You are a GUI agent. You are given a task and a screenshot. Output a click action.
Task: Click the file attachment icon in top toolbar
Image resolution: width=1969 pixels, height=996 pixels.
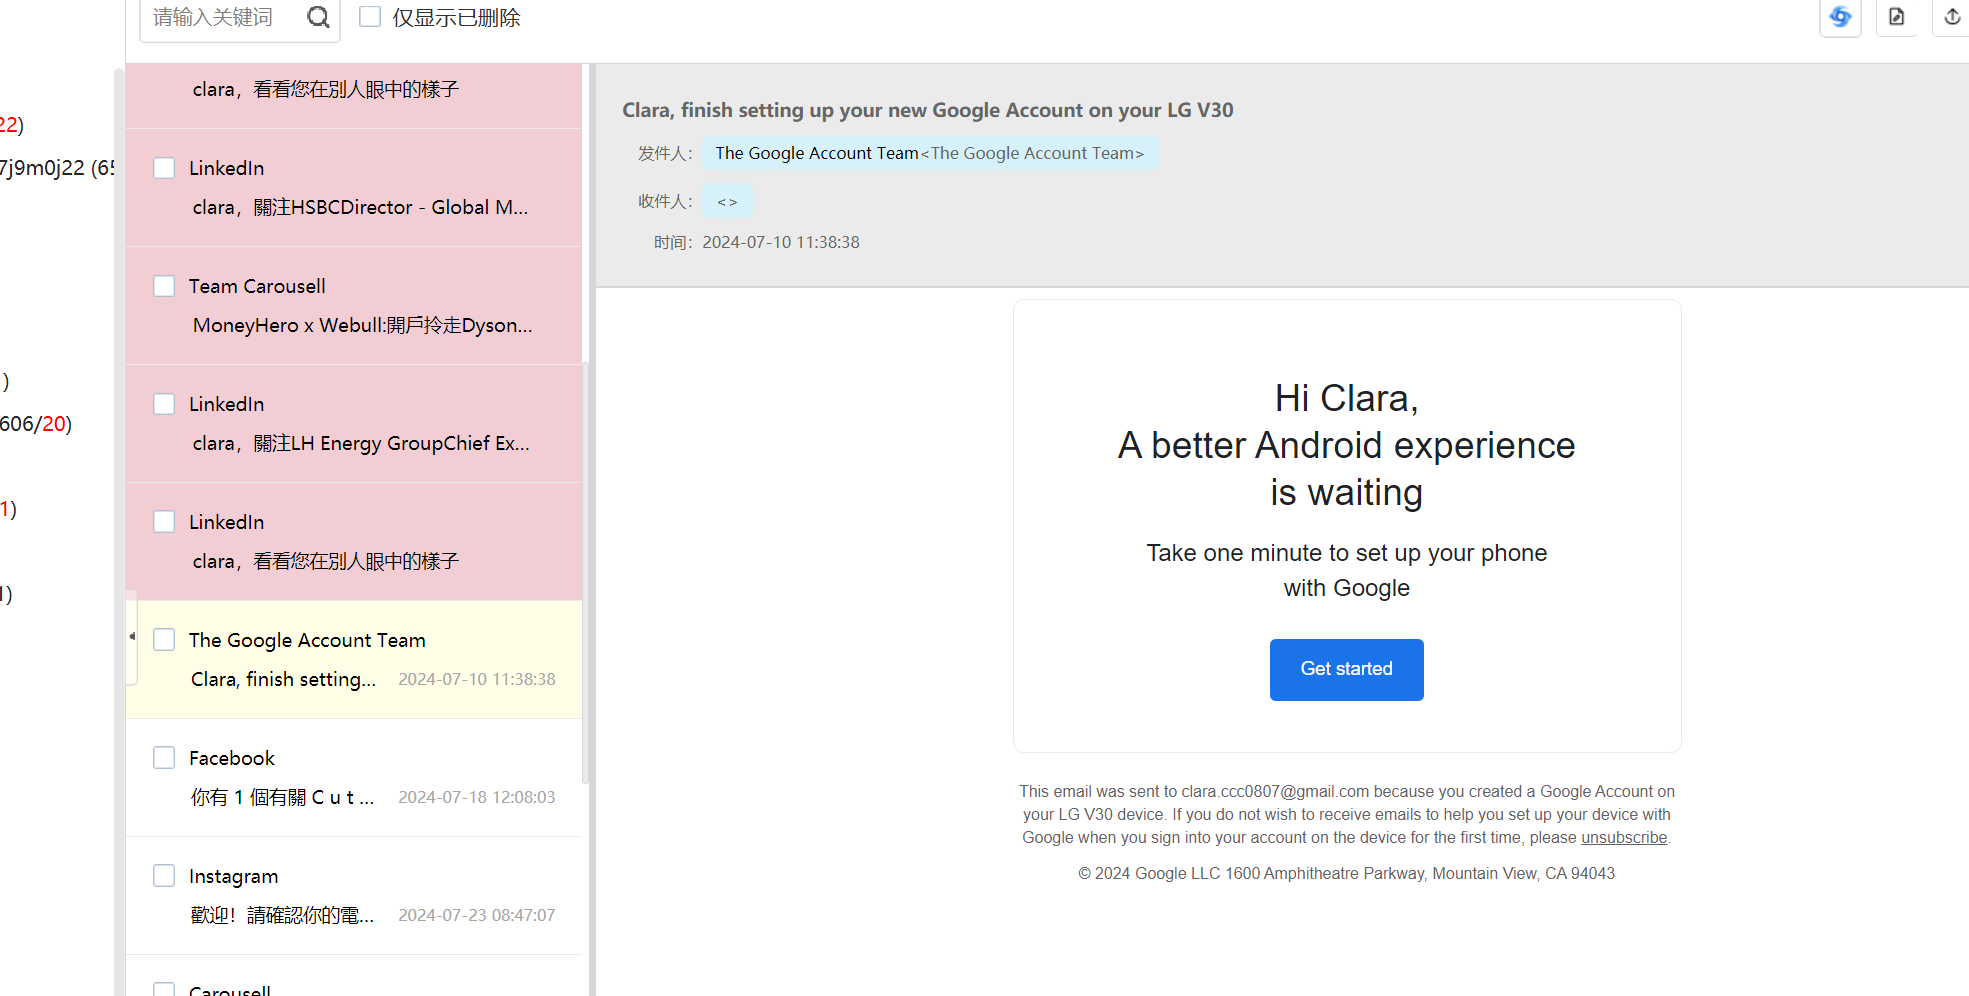click(1896, 17)
